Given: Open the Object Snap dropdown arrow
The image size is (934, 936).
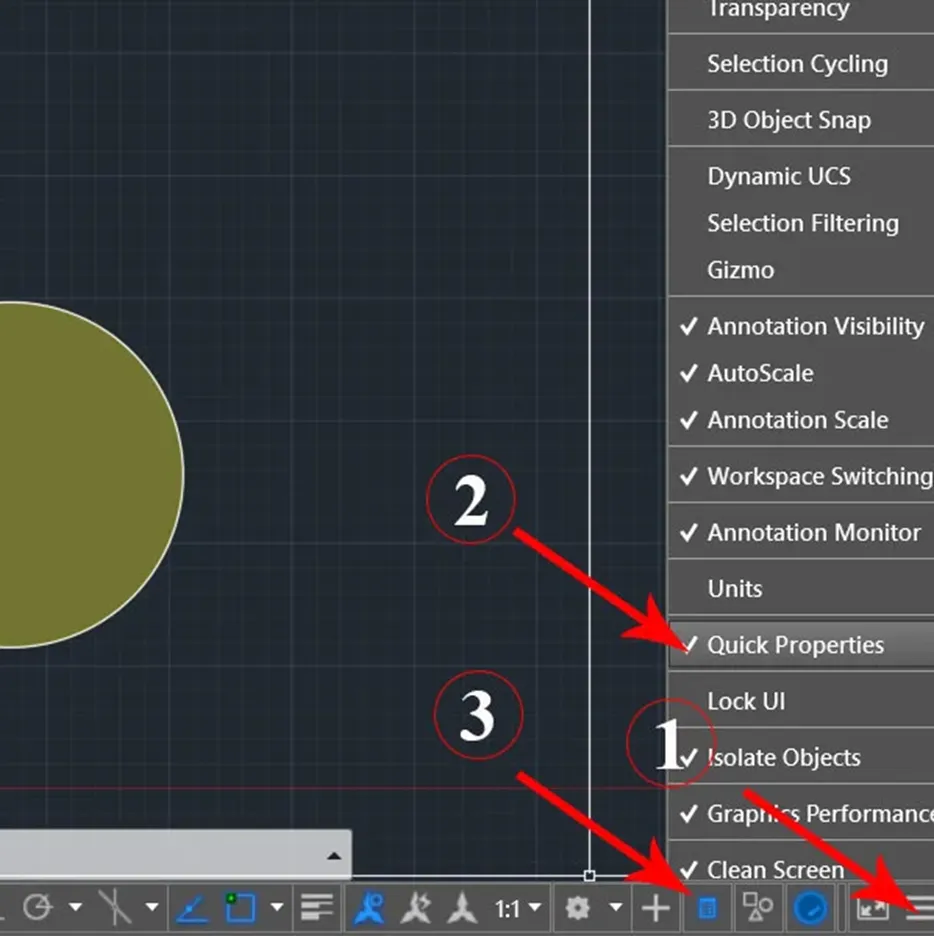Looking at the screenshot, I should click(276, 908).
